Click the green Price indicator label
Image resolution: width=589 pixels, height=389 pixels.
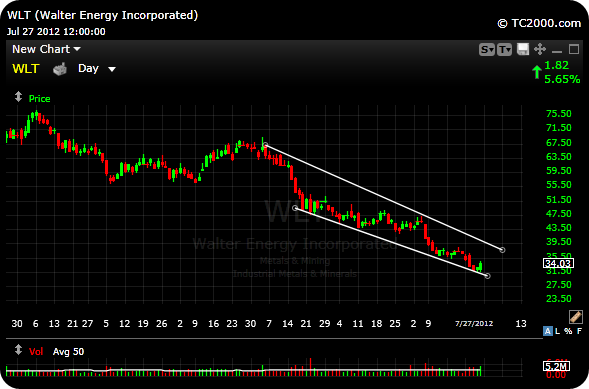39,98
